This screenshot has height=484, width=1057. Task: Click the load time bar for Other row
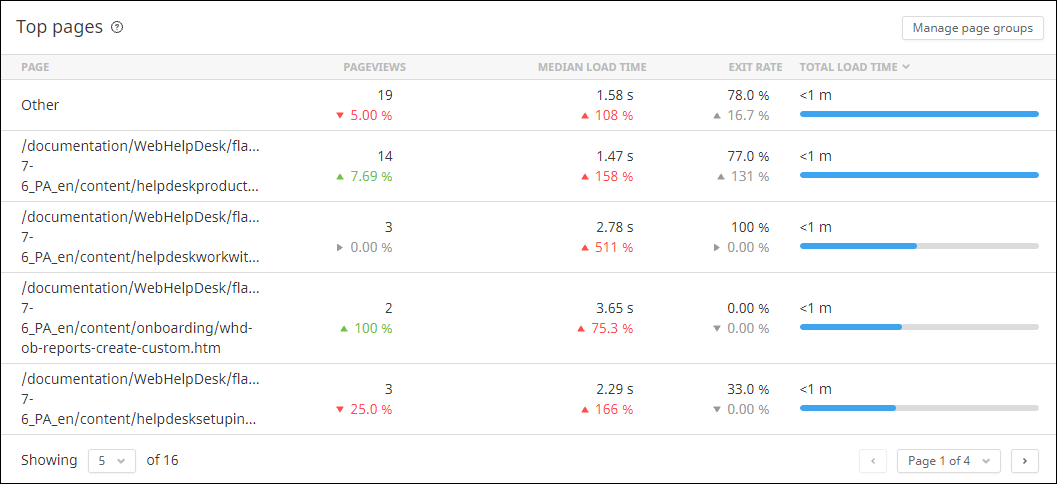[919, 114]
